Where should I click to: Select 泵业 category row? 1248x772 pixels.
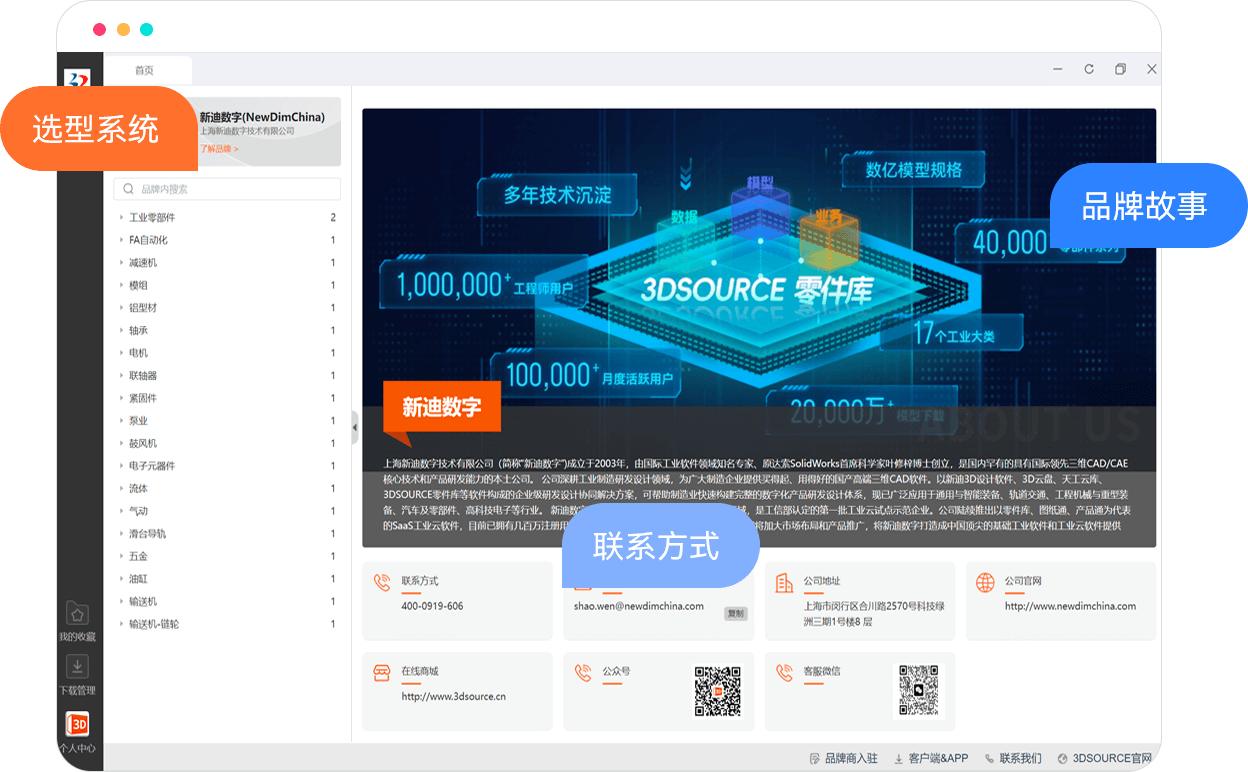[x=227, y=421]
